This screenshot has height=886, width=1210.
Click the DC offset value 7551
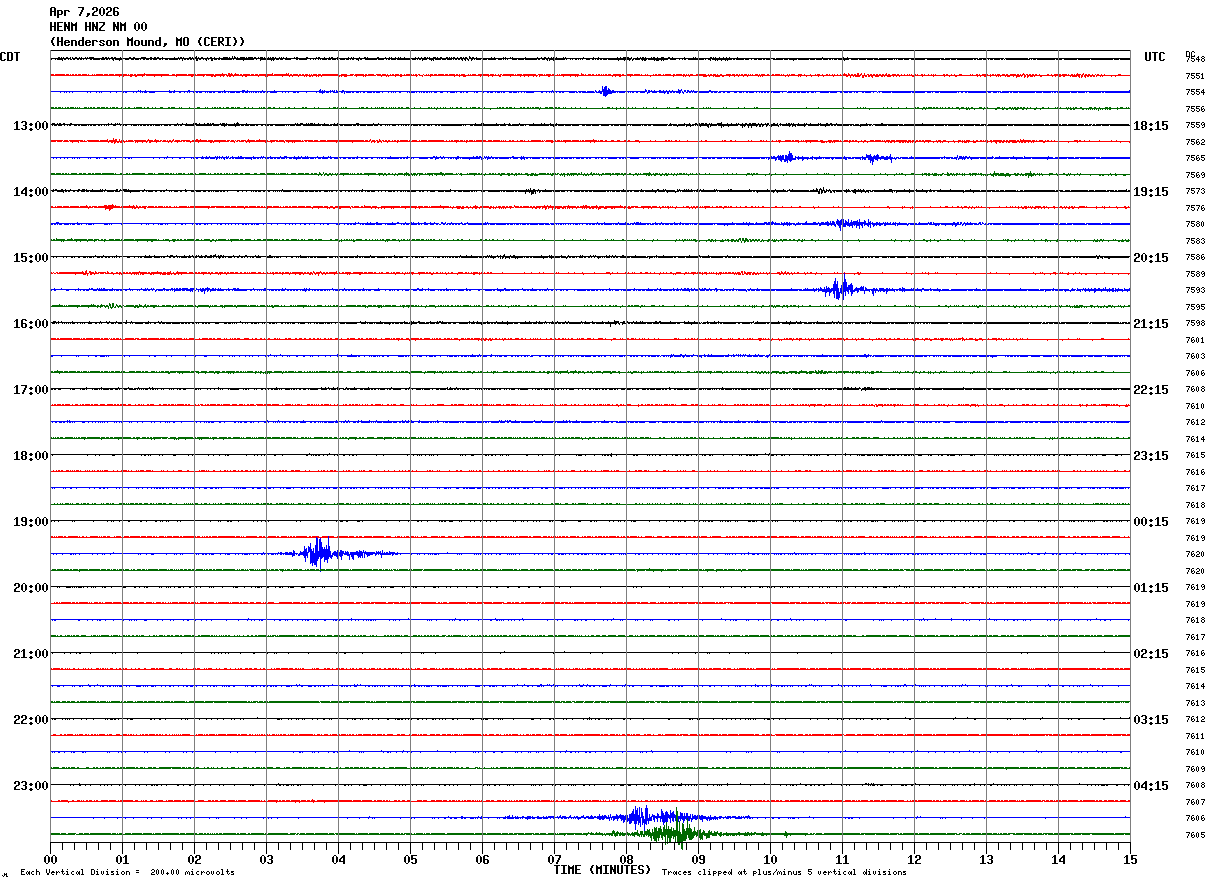pyautogui.click(x=1195, y=76)
